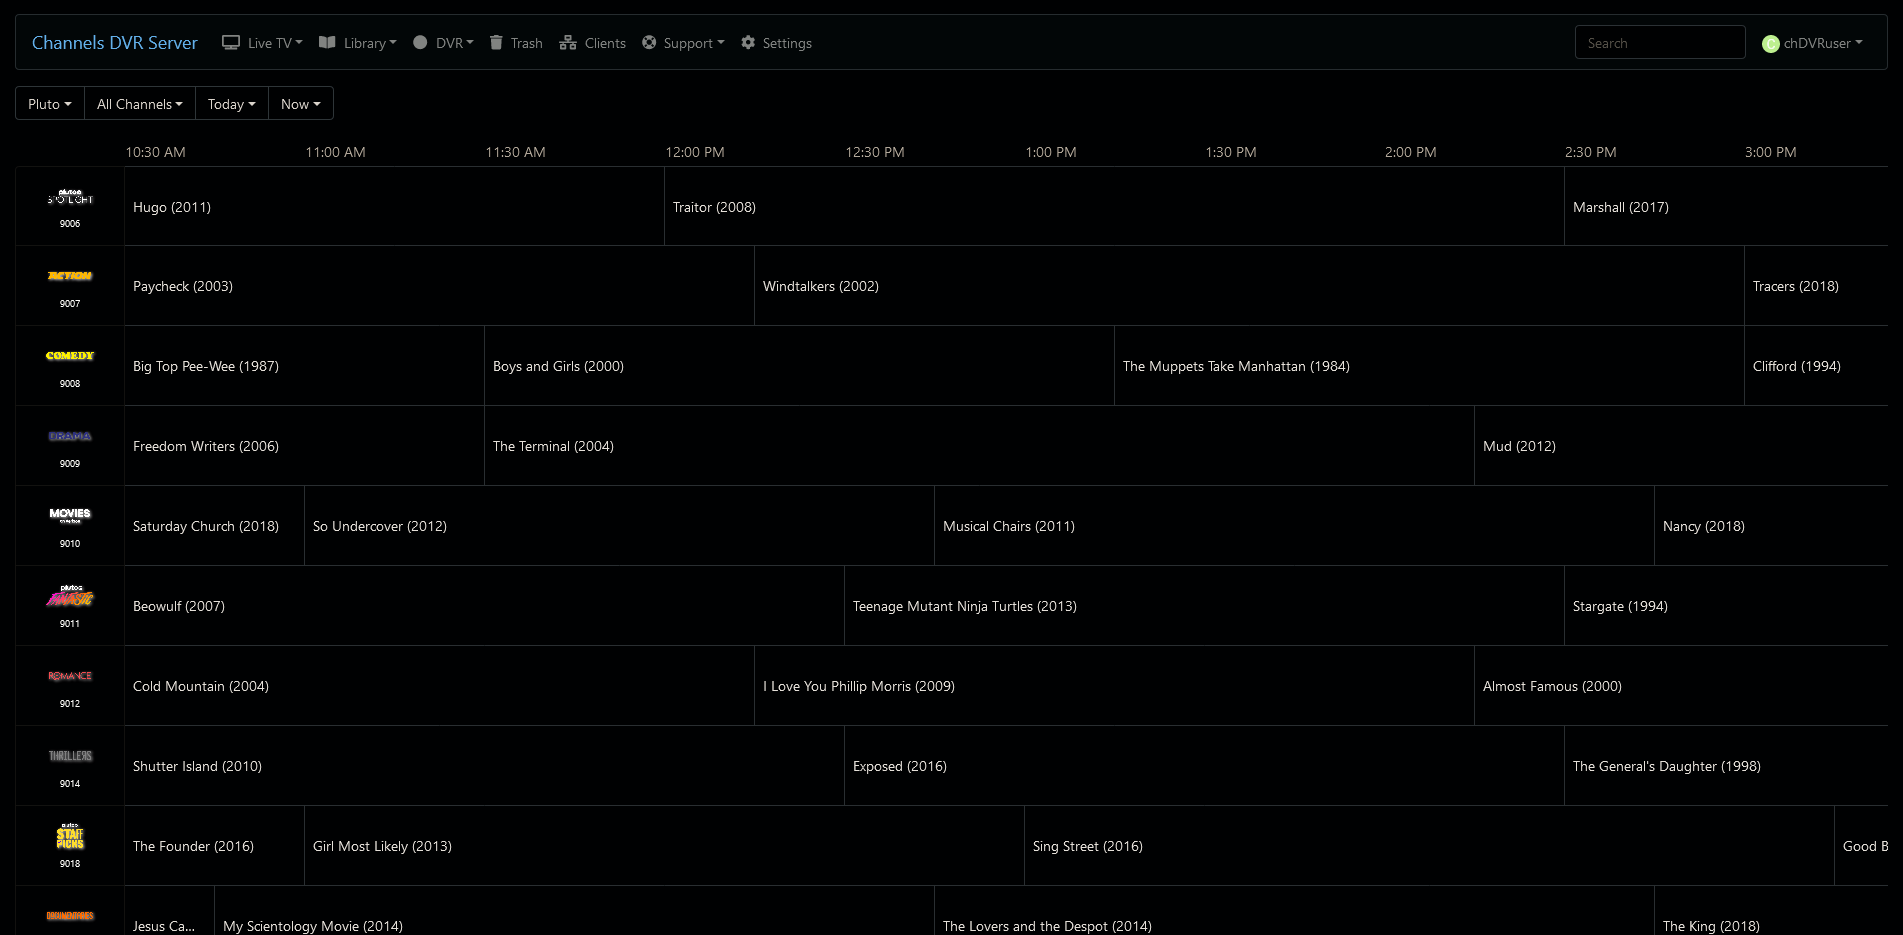Open the All Channels filter dropdown
1903x935 pixels.
[x=139, y=104]
